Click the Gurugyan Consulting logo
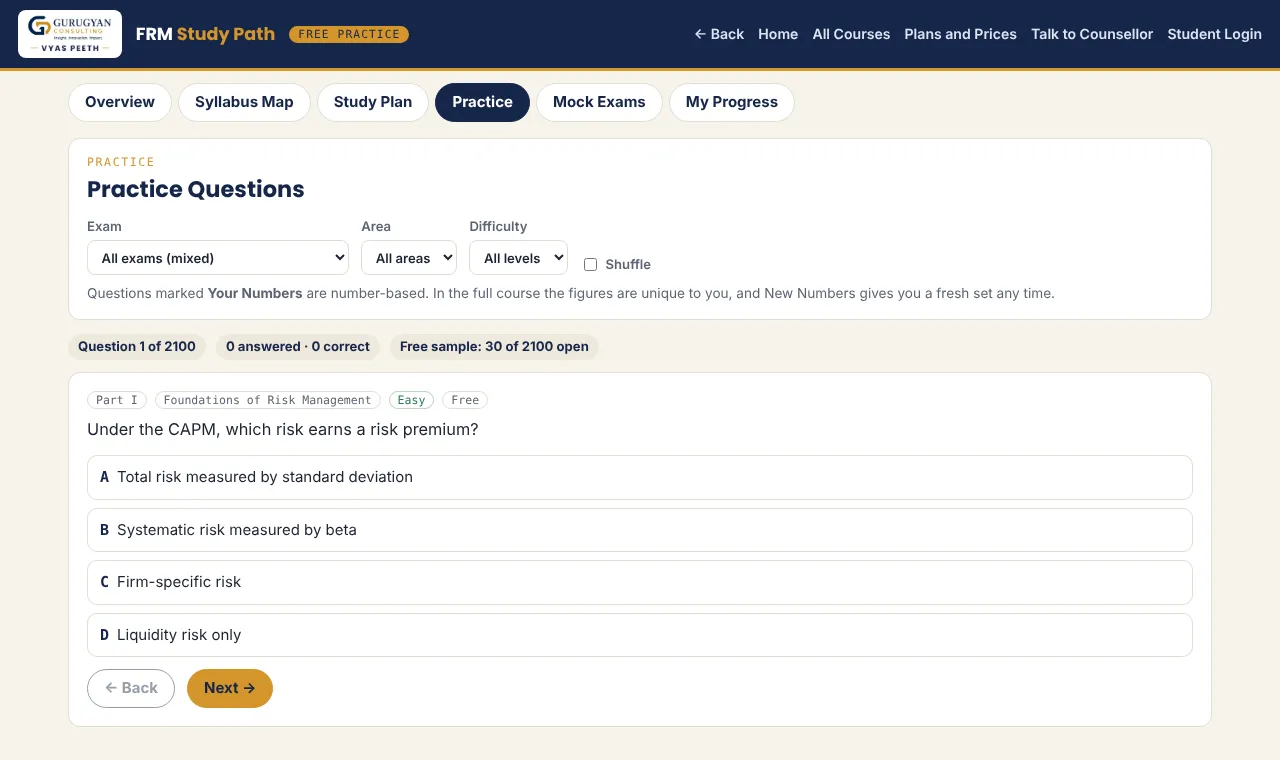 [70, 34]
